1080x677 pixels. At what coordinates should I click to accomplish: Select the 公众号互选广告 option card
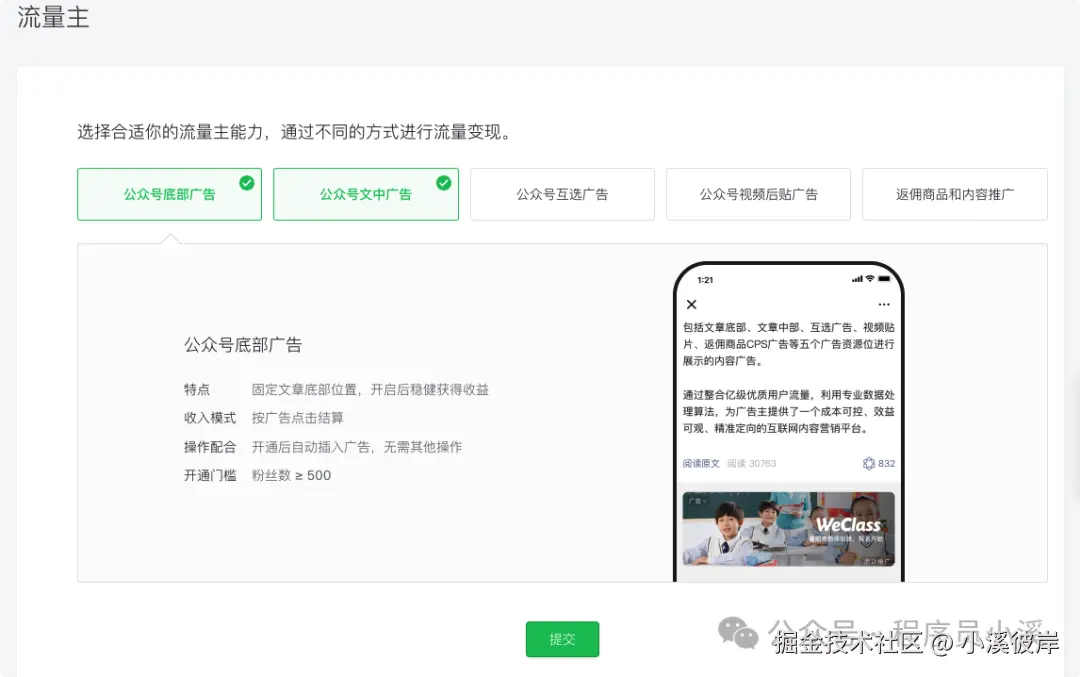562,194
